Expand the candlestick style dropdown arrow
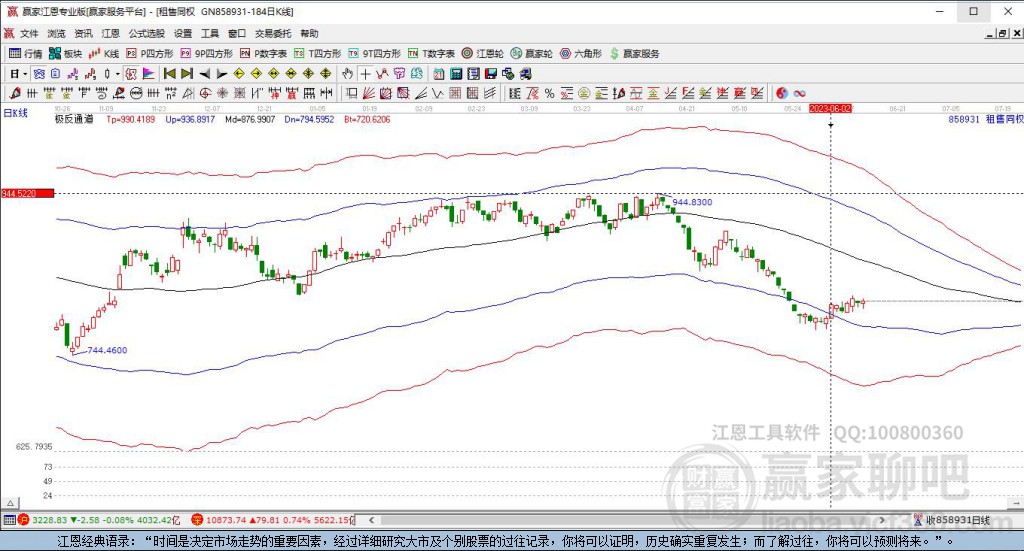Image resolution: width=1024 pixels, height=551 pixels. (117, 73)
